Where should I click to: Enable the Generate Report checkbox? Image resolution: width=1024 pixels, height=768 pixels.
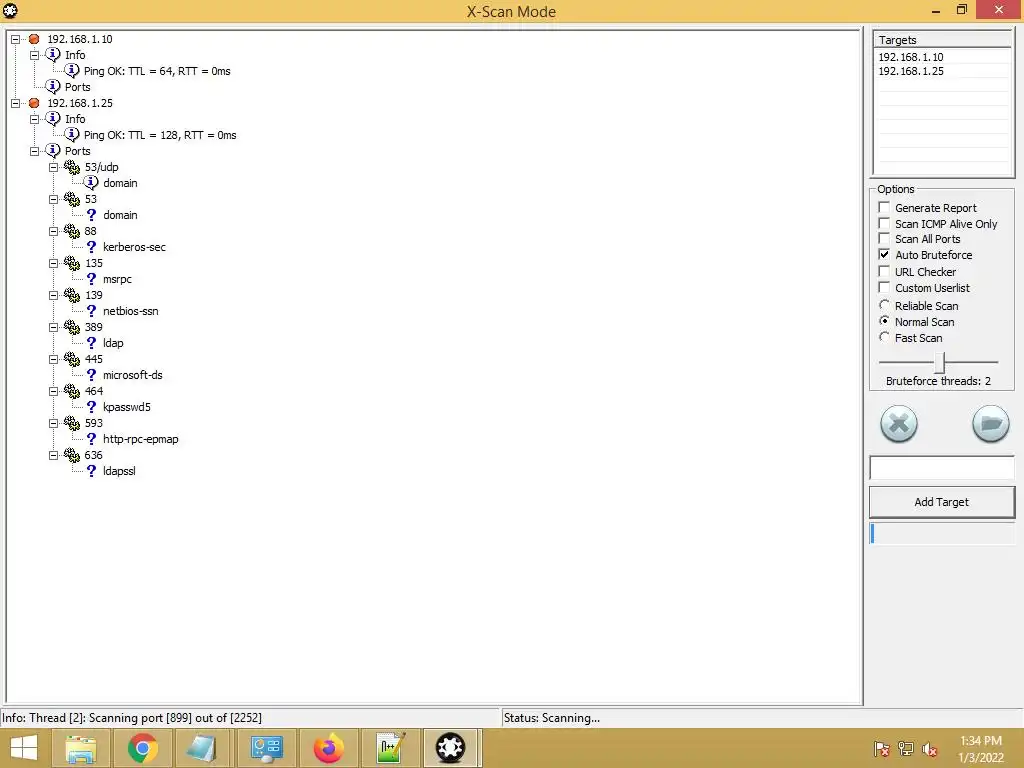[x=884, y=207]
